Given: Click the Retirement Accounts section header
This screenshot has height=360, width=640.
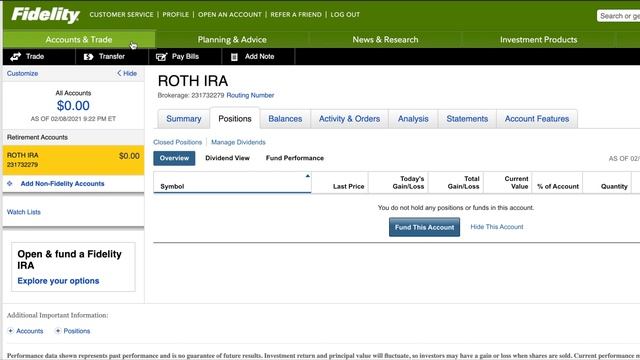Looking at the screenshot, I should tap(73, 137).
